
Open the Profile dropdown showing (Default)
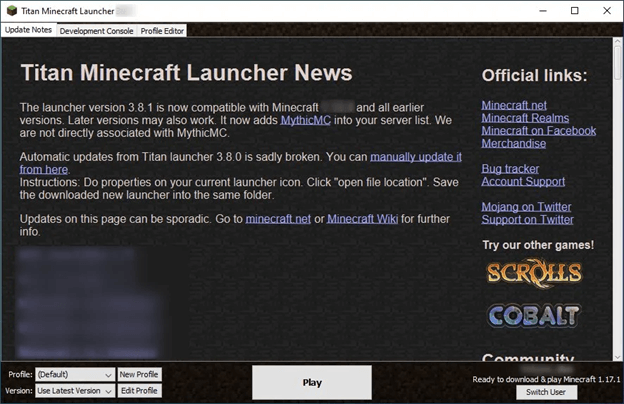[x=75, y=375]
